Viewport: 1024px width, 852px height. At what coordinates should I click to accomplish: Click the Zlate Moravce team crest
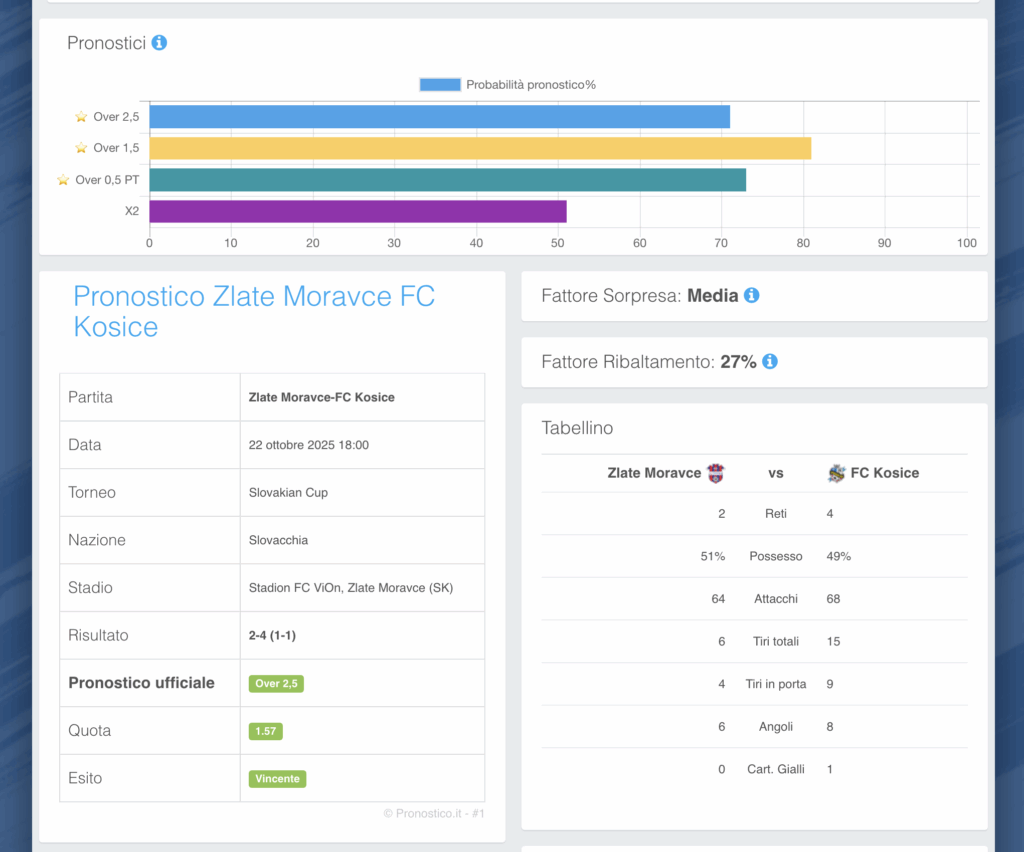tap(715, 473)
